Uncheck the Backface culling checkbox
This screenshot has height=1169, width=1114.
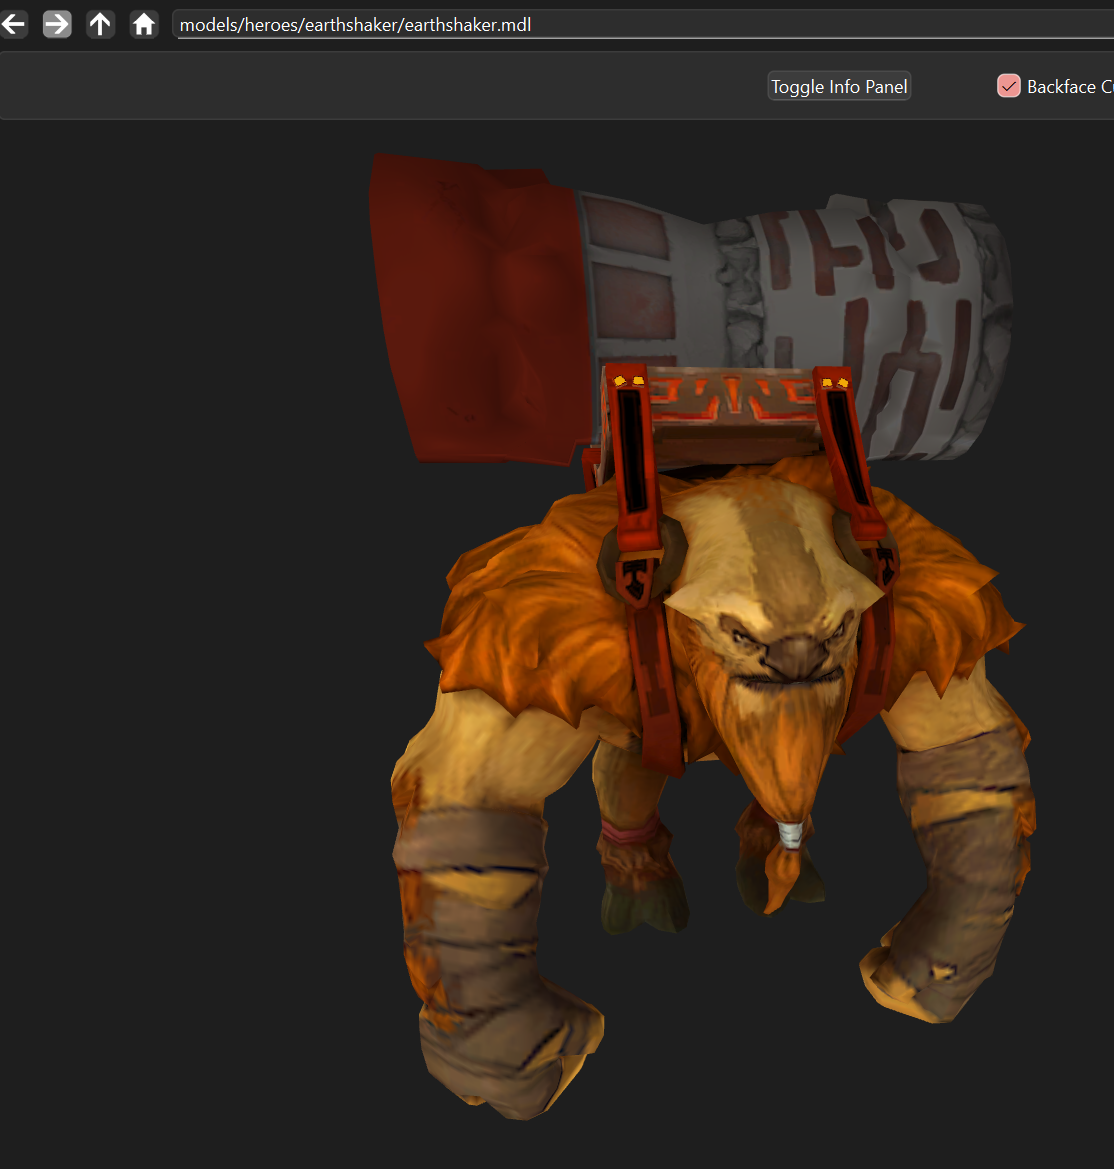(x=1009, y=86)
